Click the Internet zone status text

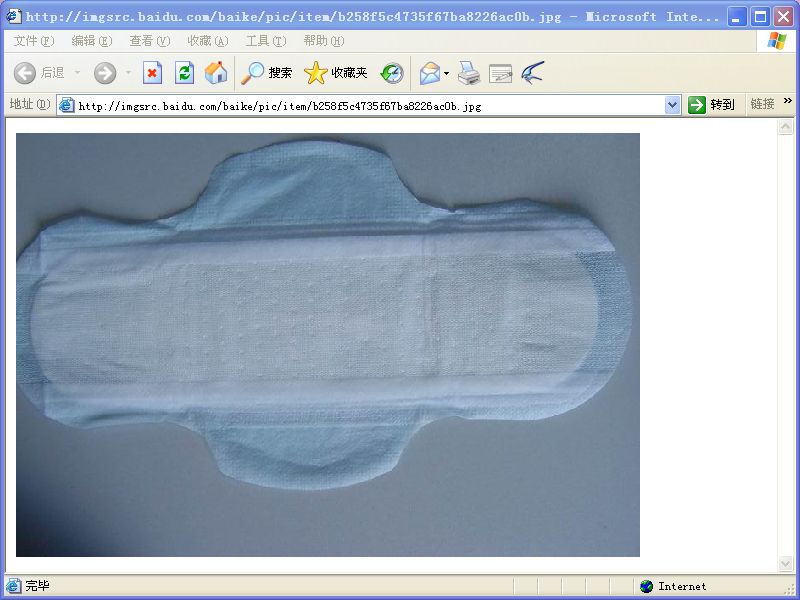click(682, 586)
